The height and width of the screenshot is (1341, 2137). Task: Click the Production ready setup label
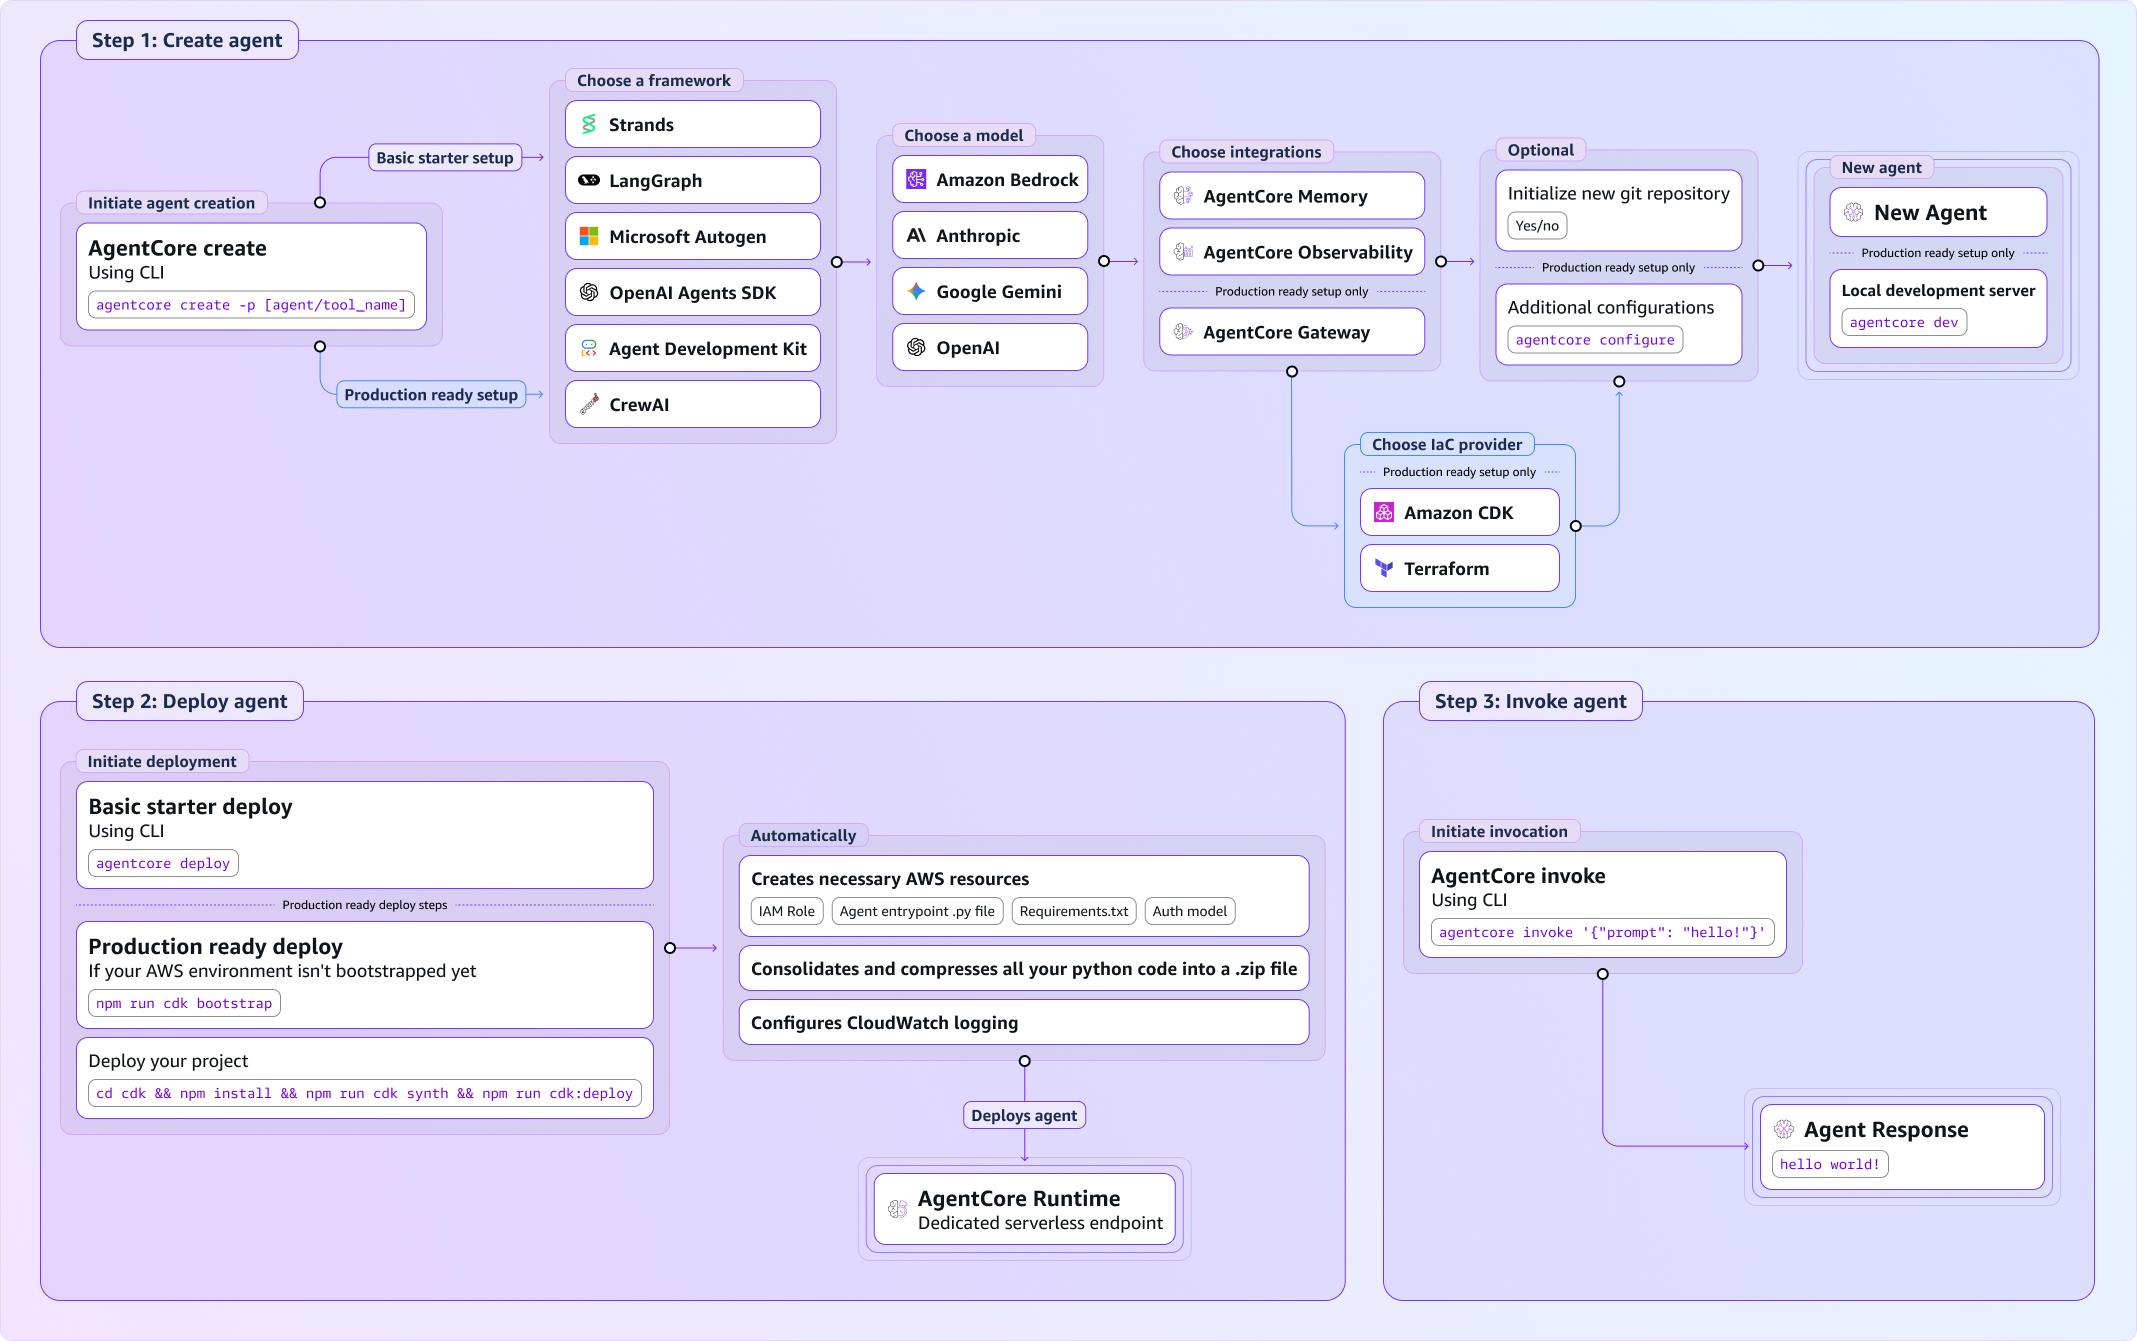click(x=431, y=395)
